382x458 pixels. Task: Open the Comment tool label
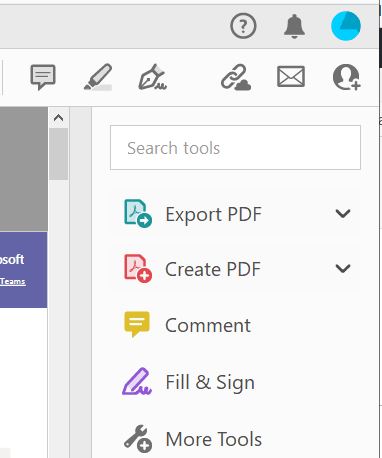pos(208,325)
